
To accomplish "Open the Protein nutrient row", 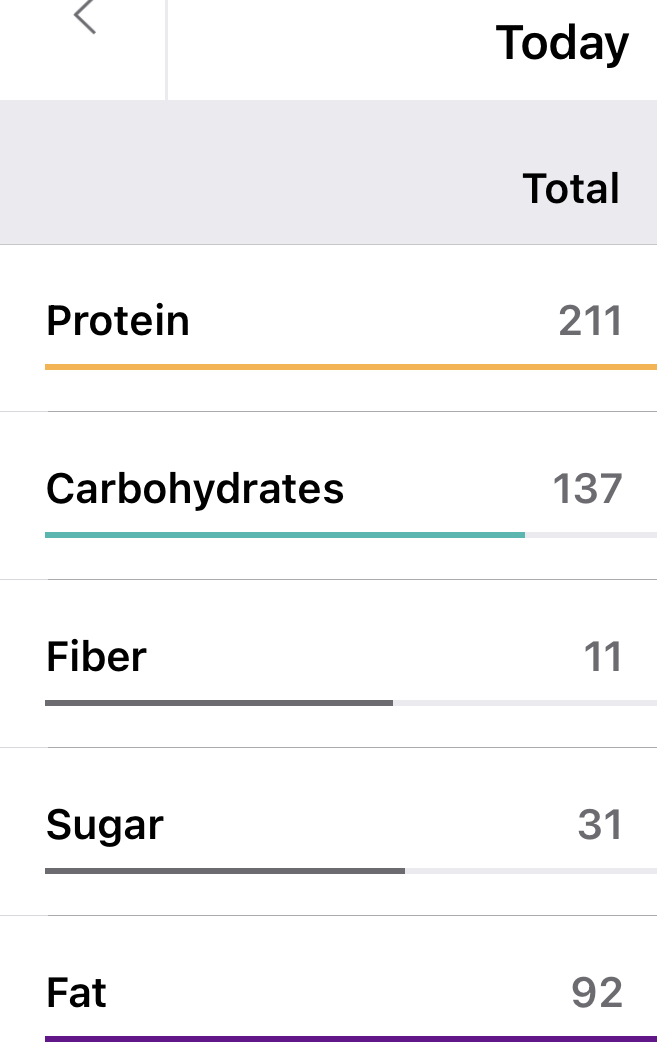I will click(x=118, y=321).
